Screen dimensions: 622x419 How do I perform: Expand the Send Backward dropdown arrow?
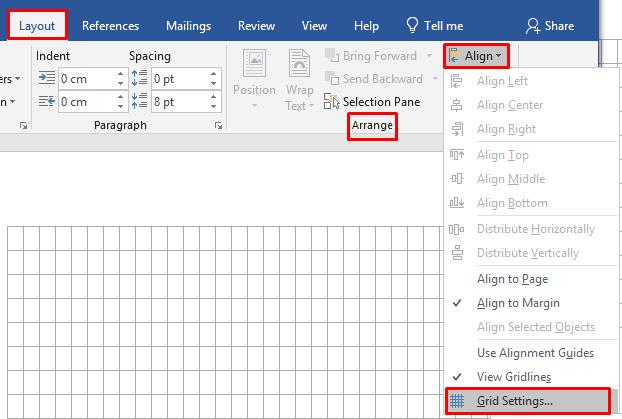pyautogui.click(x=436, y=79)
